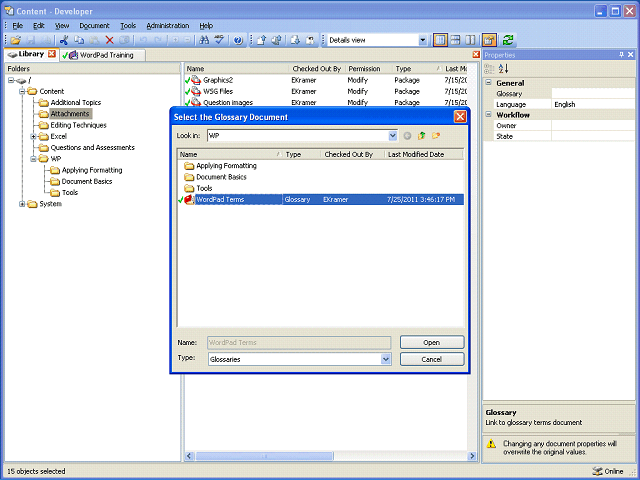The image size is (640, 480).
Task: Open the Help menu
Action: 206,26
